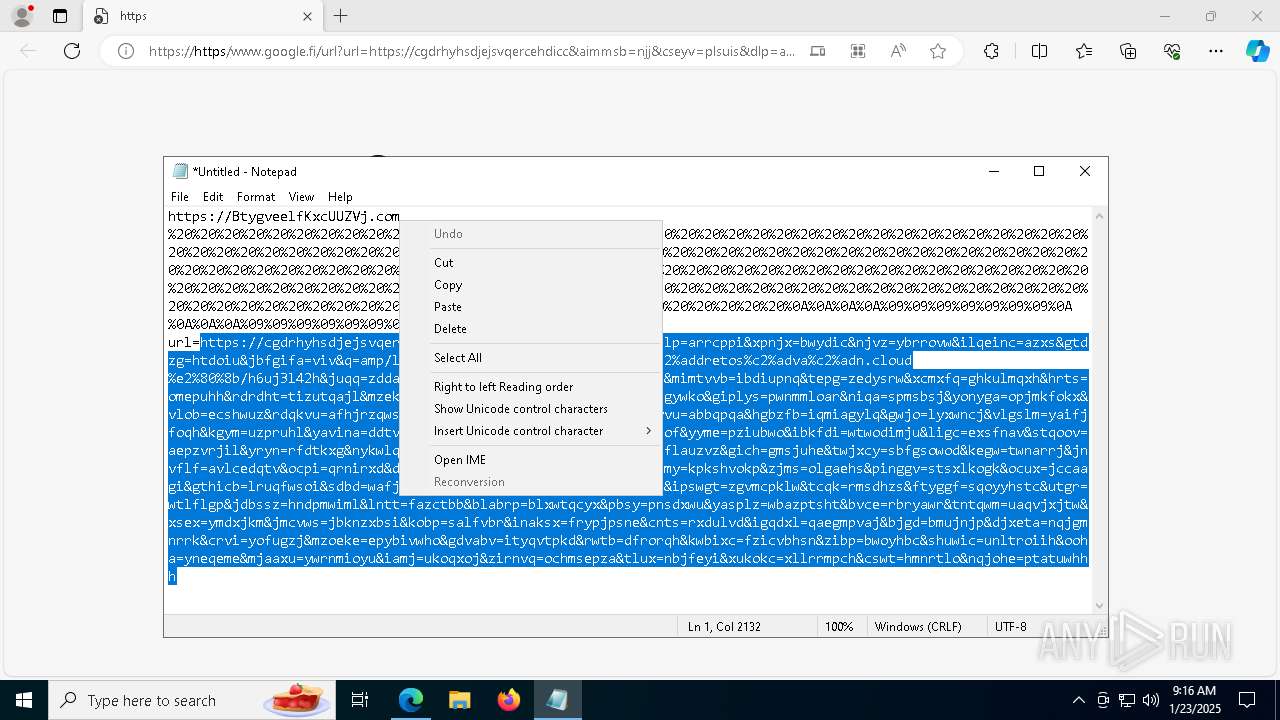Open File Explorer from taskbar
Screen dimensions: 1280x720
tap(459, 700)
